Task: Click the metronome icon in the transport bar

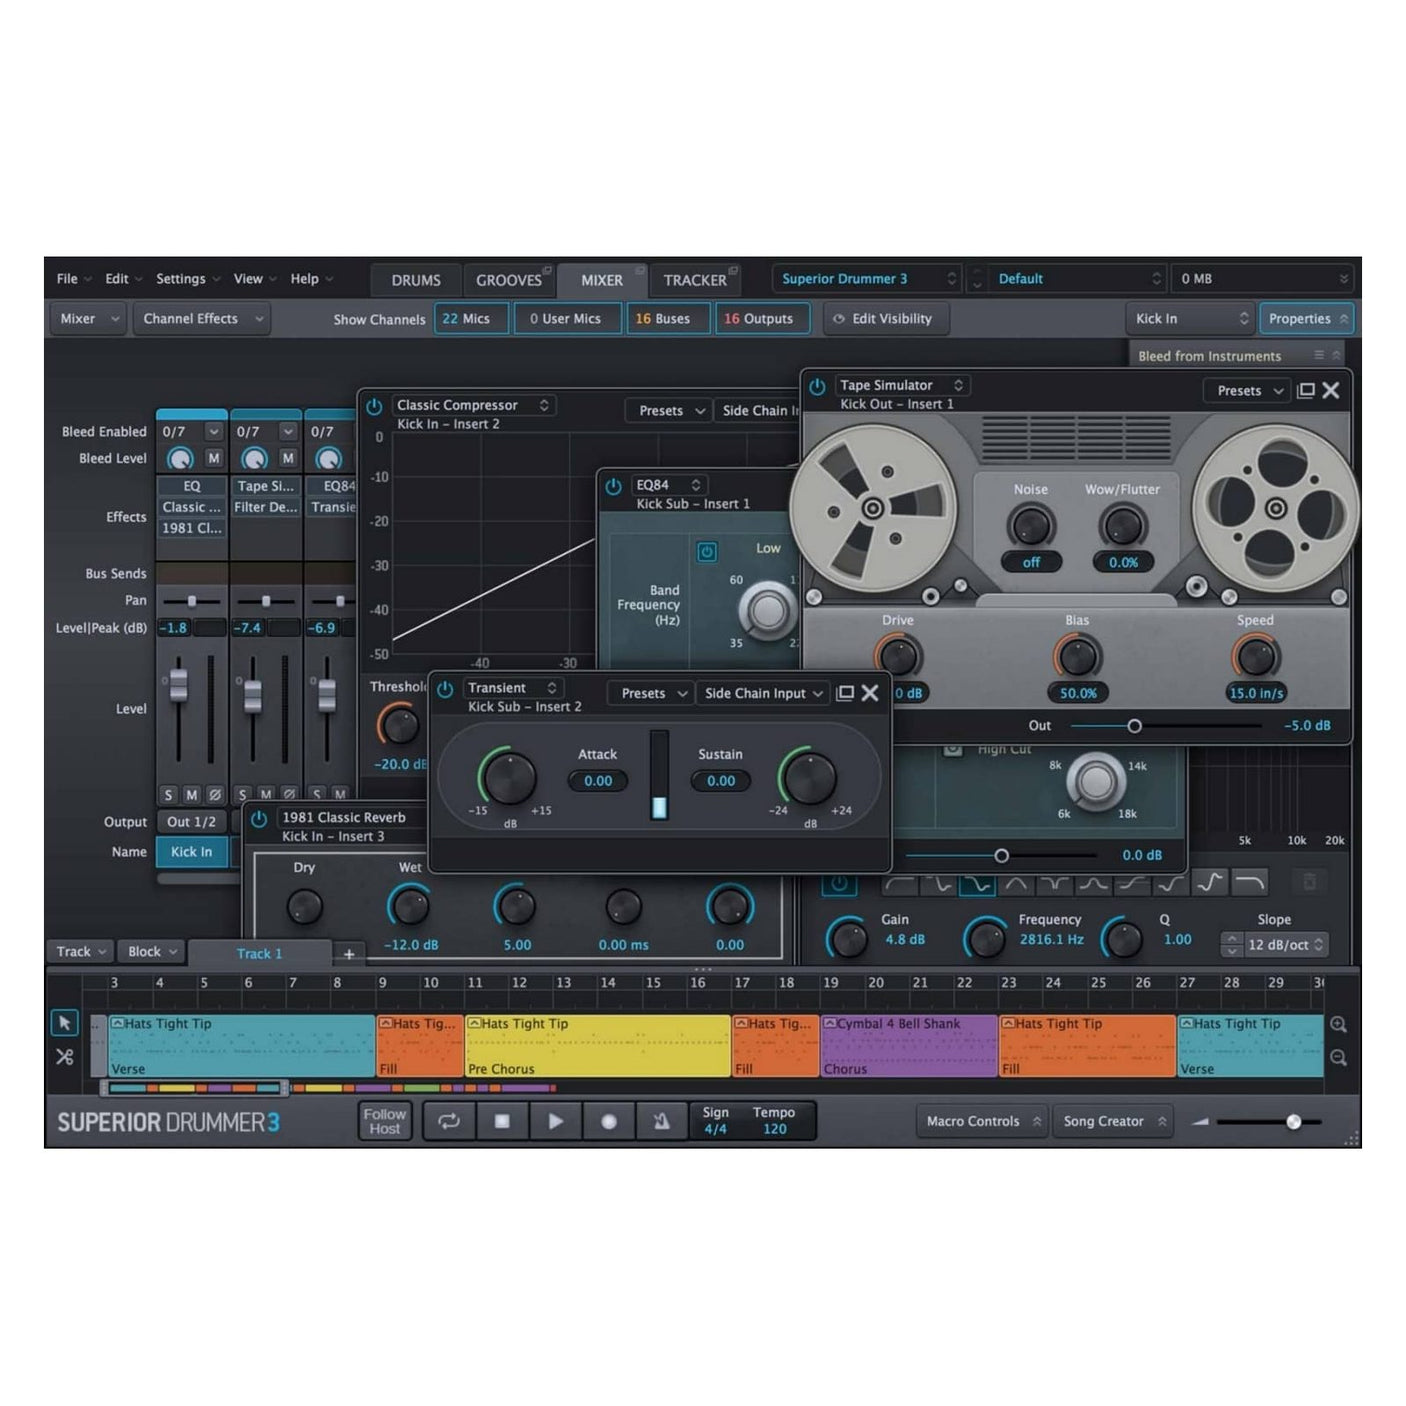Action: (x=662, y=1121)
